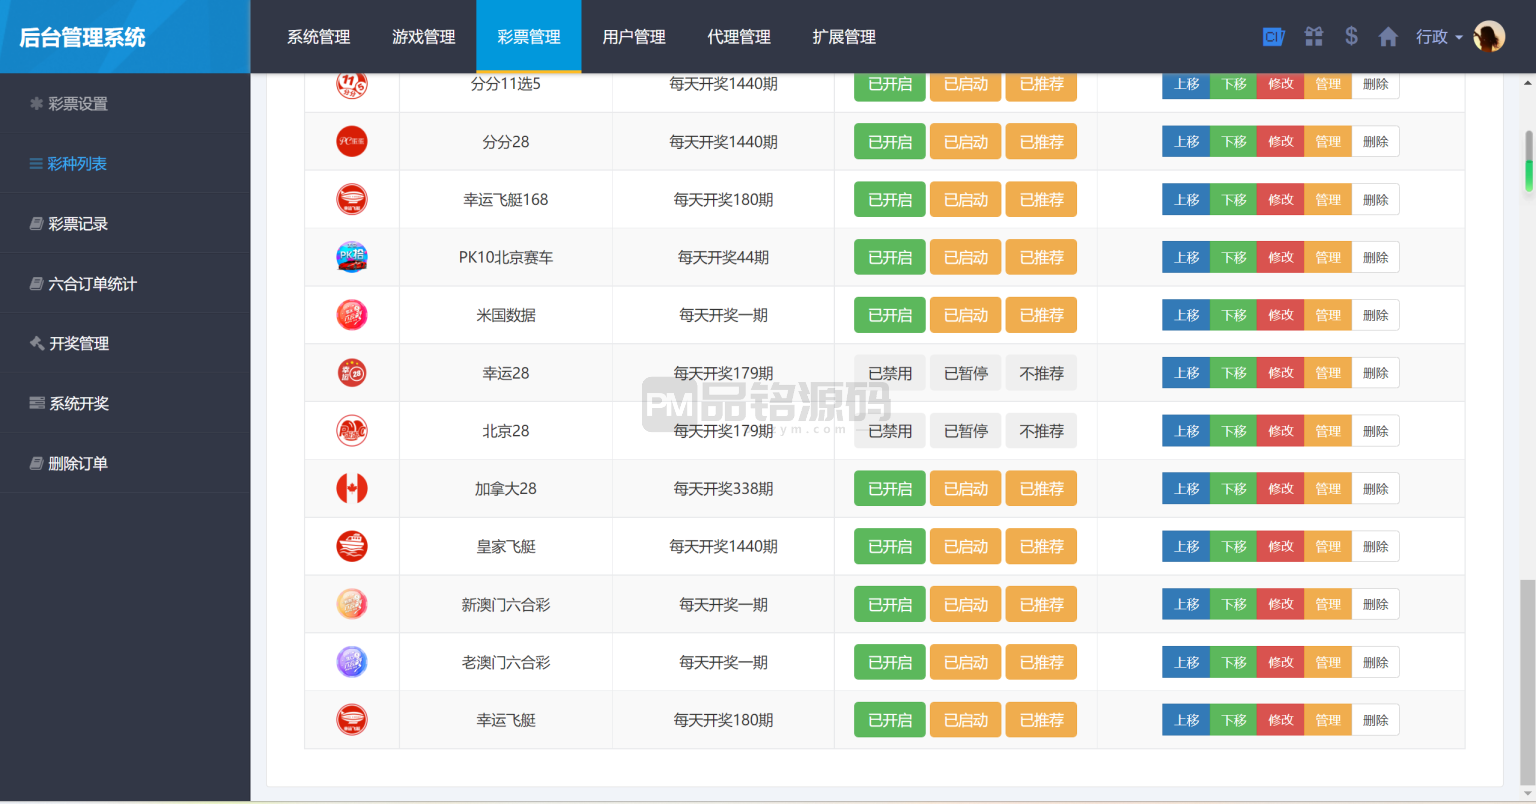Click 管理 for 分分28 row
Viewport: 1536px width, 804px height.
1328,142
